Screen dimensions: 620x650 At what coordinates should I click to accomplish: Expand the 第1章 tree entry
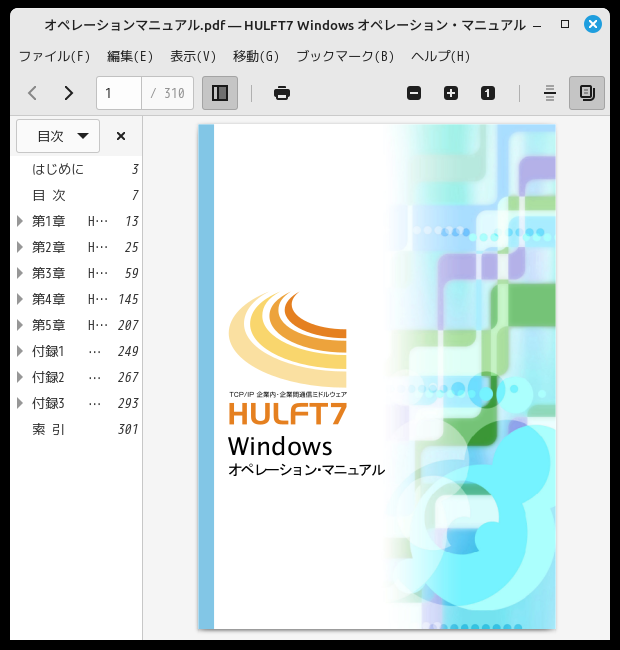pos(19,221)
